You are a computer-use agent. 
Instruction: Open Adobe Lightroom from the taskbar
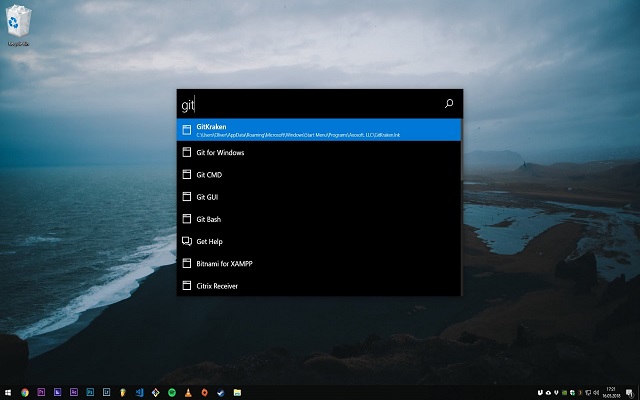tap(107, 393)
